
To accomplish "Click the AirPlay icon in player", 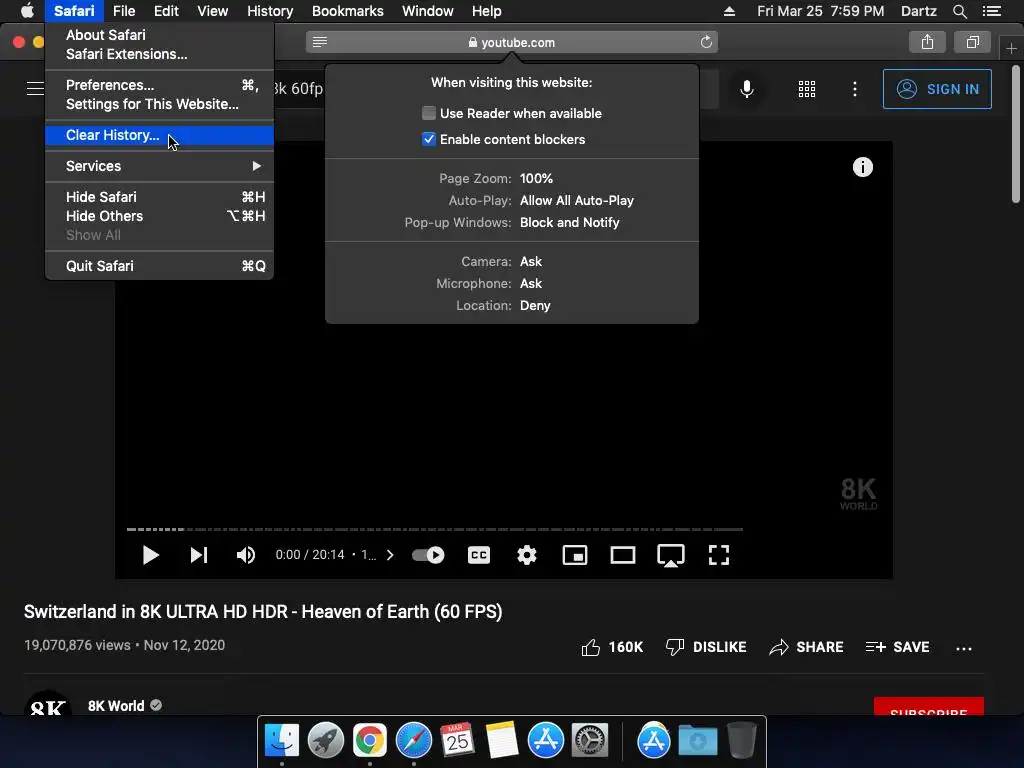I will coord(671,555).
